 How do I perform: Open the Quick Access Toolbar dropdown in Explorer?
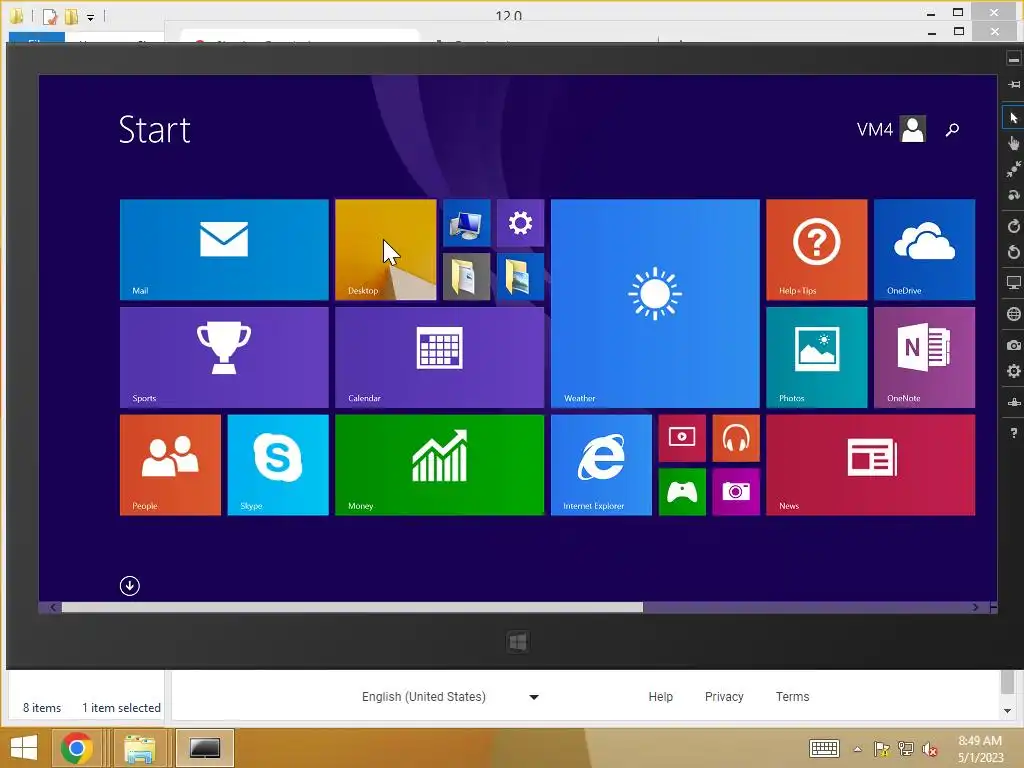point(91,18)
